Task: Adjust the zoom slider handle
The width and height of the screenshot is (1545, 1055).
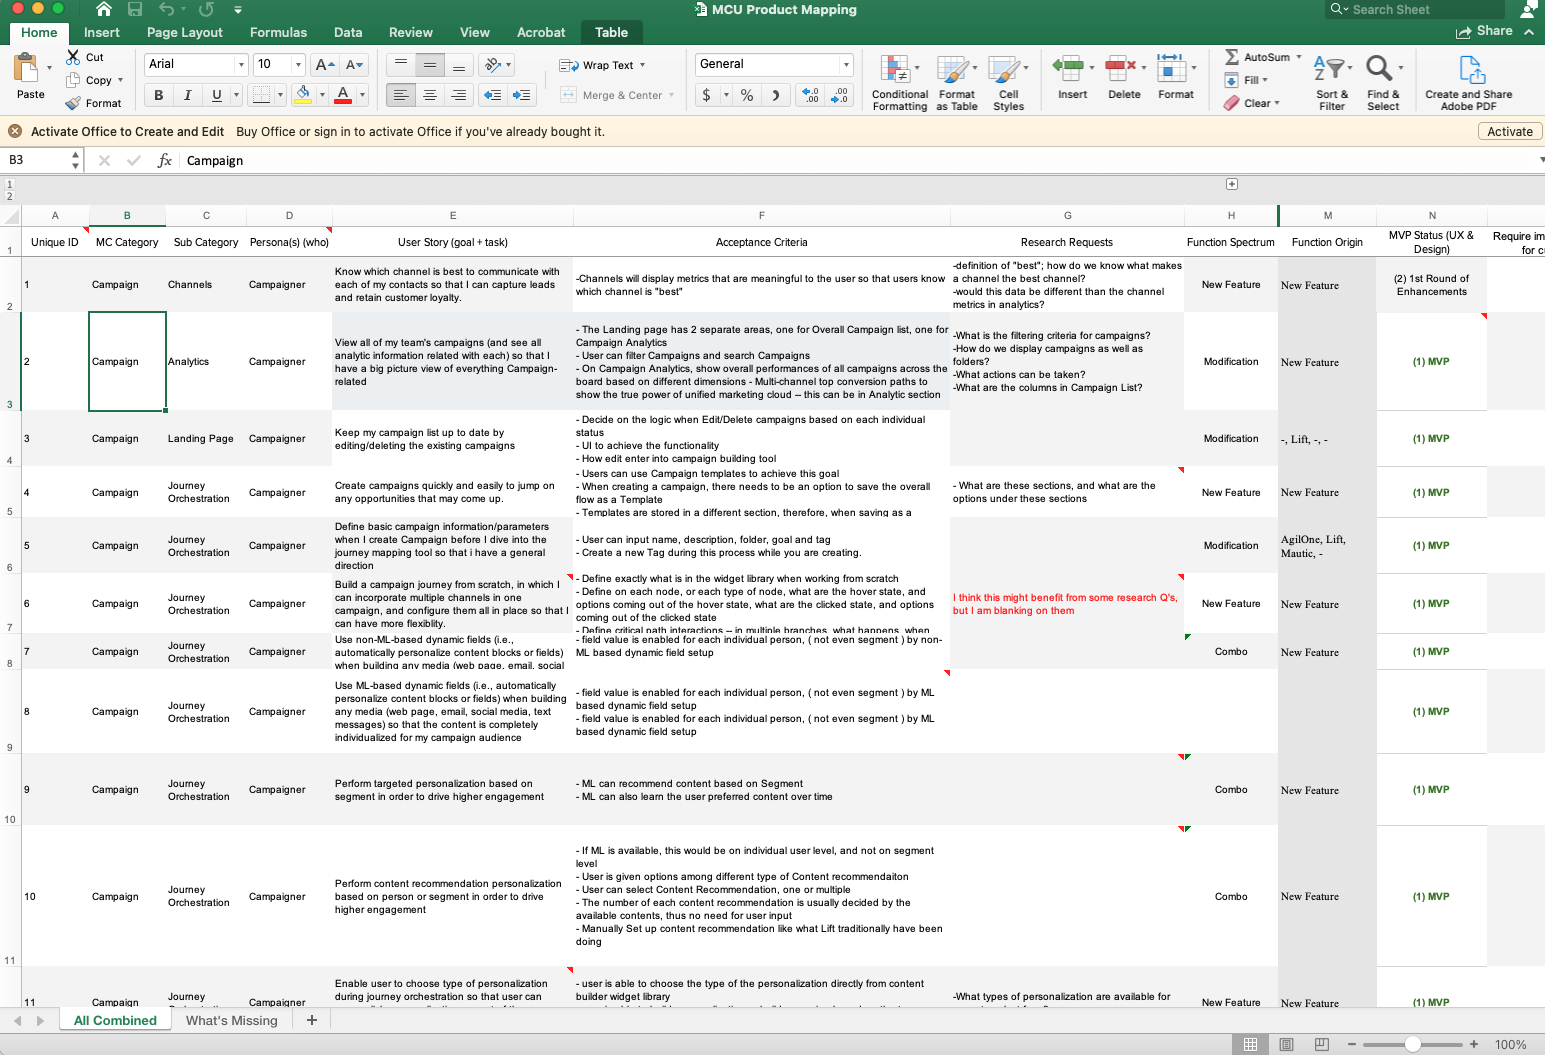Action: click(x=1412, y=1044)
